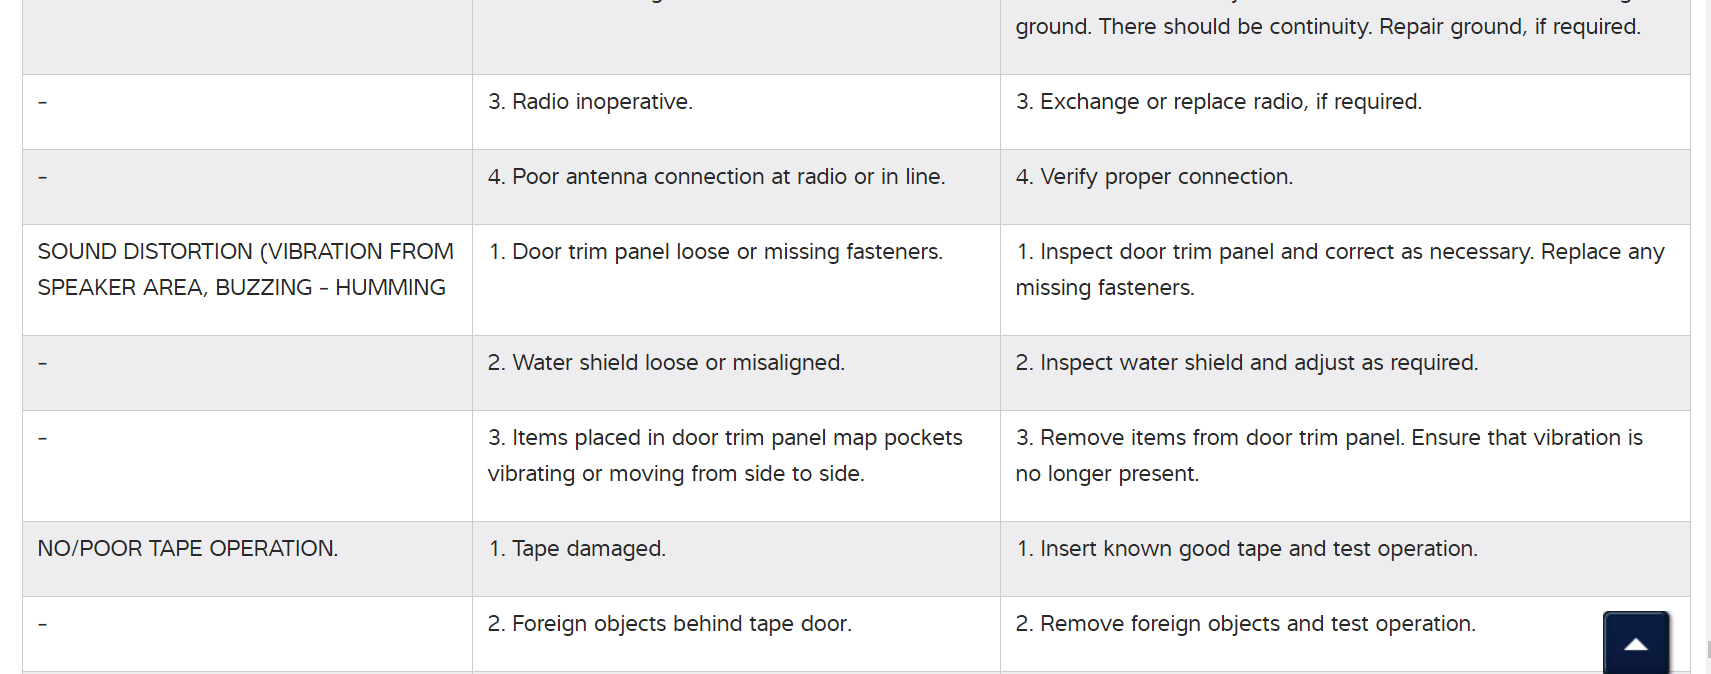
Task: Click the dash cell beside "Radio inoperative"
Action: point(43,102)
